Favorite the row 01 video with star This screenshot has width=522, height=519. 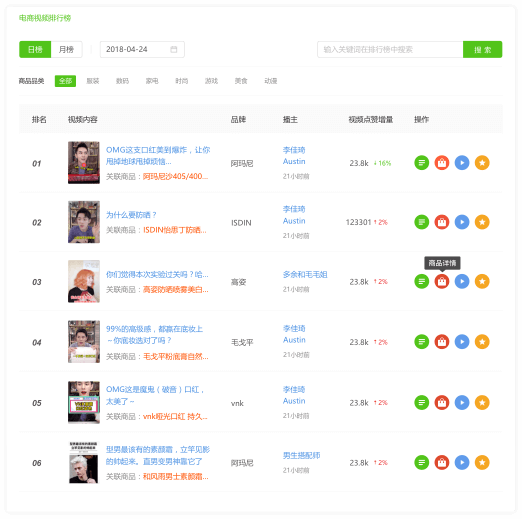[x=482, y=163]
